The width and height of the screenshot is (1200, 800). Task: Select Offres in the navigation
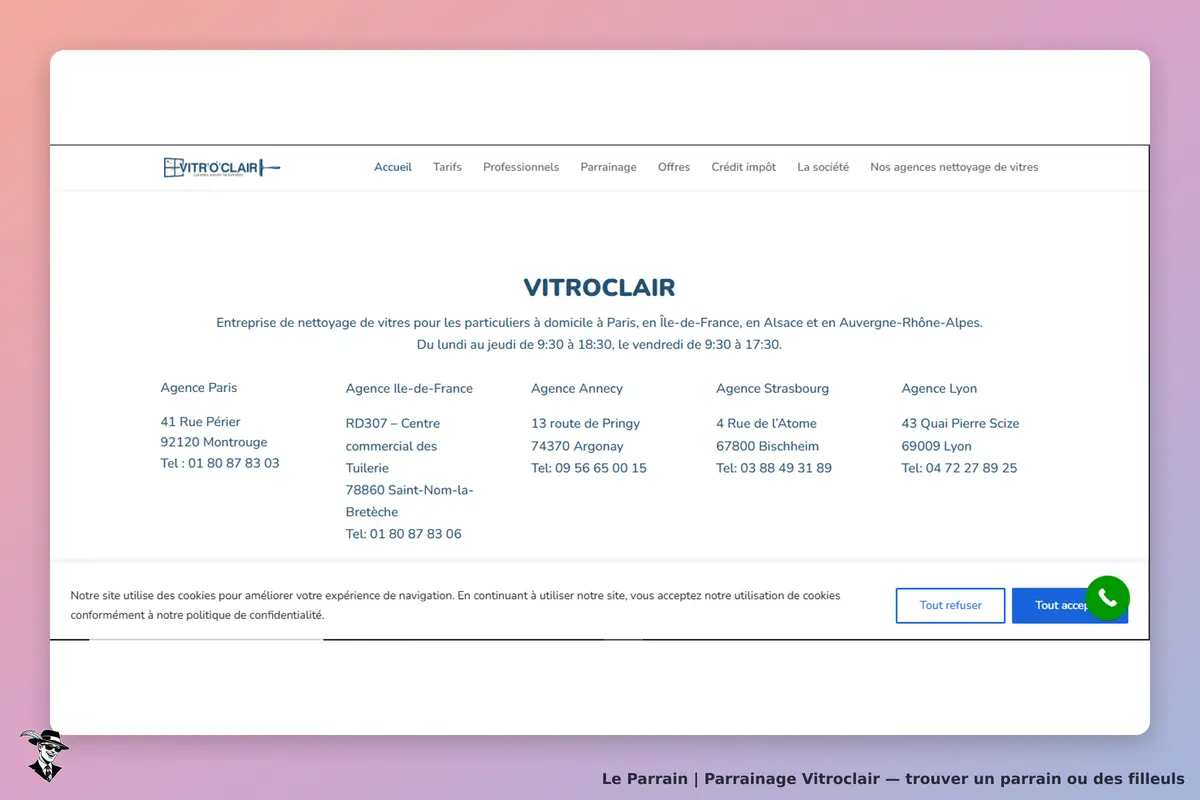click(x=674, y=167)
